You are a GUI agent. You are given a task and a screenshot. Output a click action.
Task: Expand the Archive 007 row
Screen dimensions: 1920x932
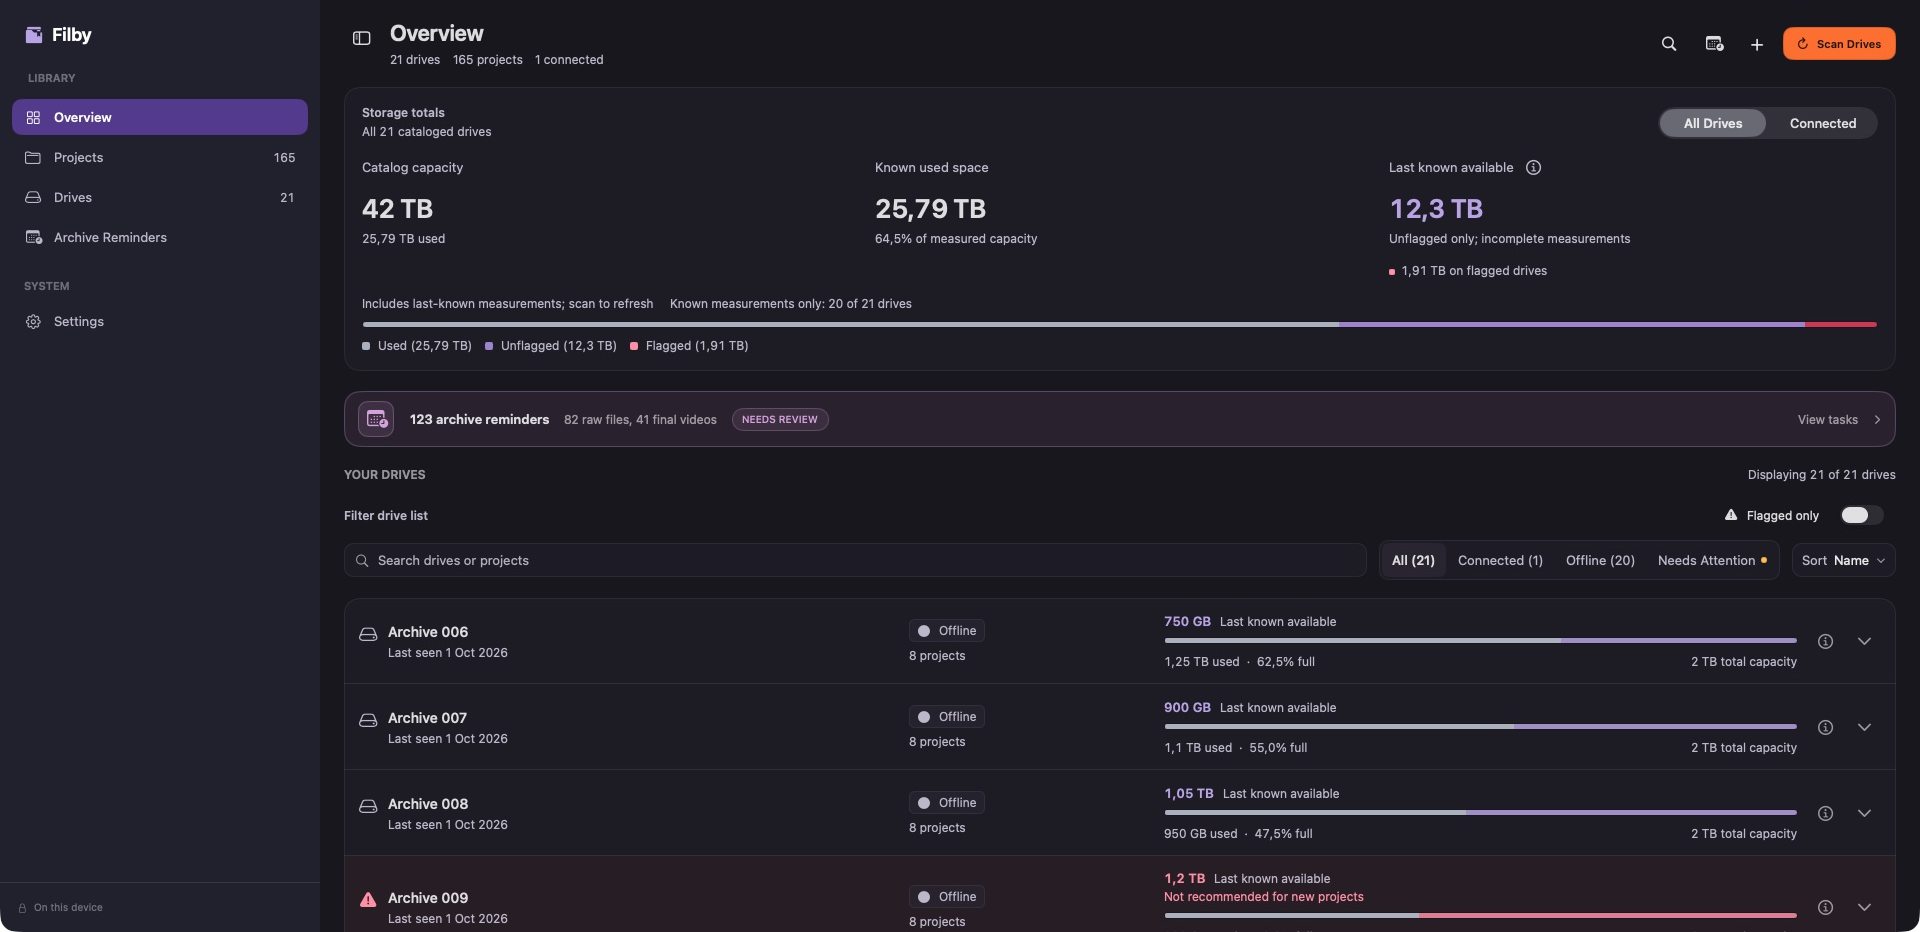tap(1864, 727)
